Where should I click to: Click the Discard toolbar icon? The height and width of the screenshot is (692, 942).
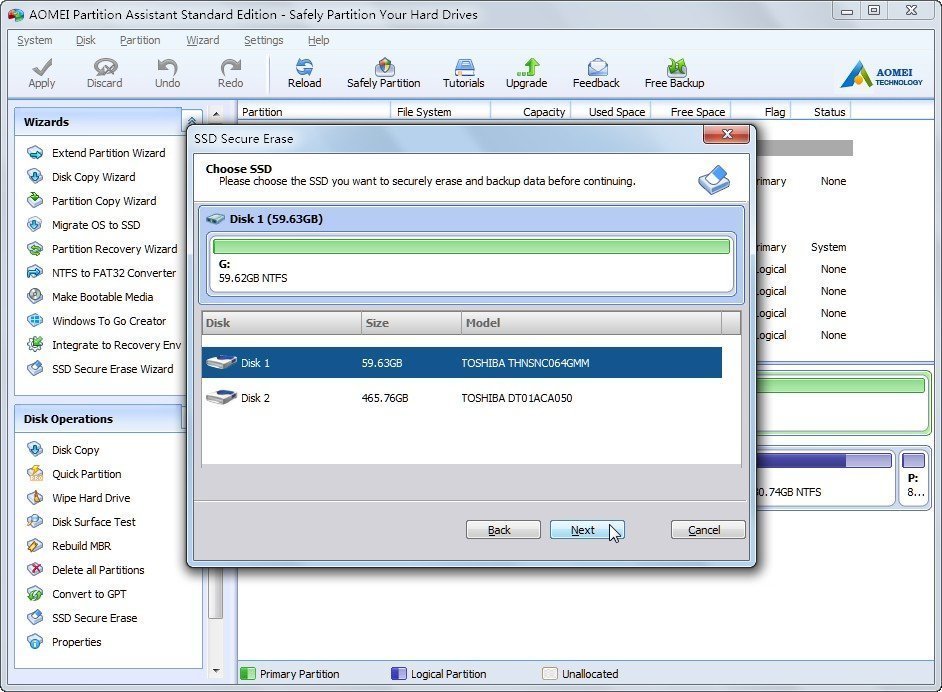click(x=105, y=67)
